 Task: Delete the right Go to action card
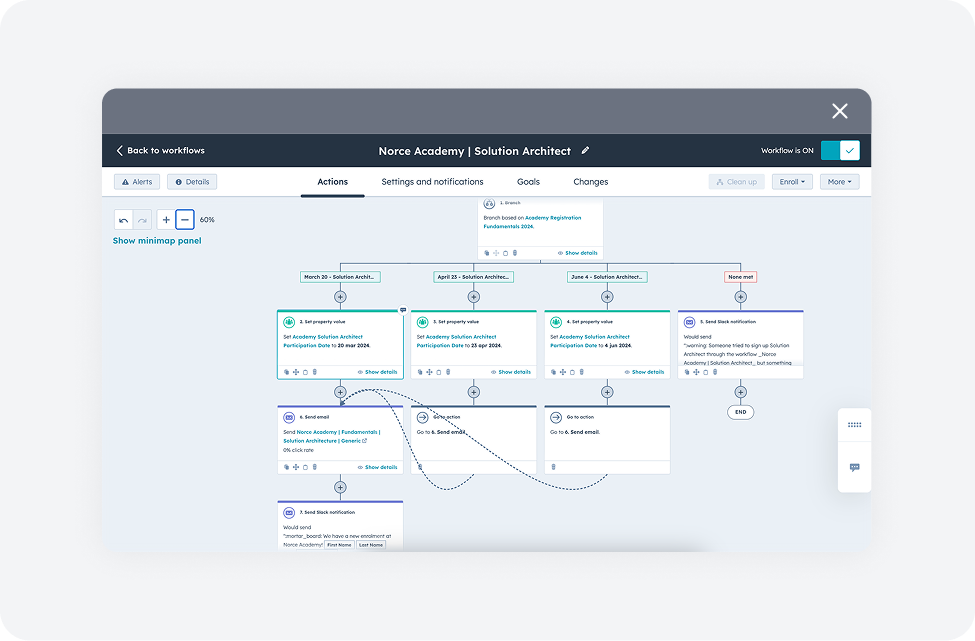[553, 467]
